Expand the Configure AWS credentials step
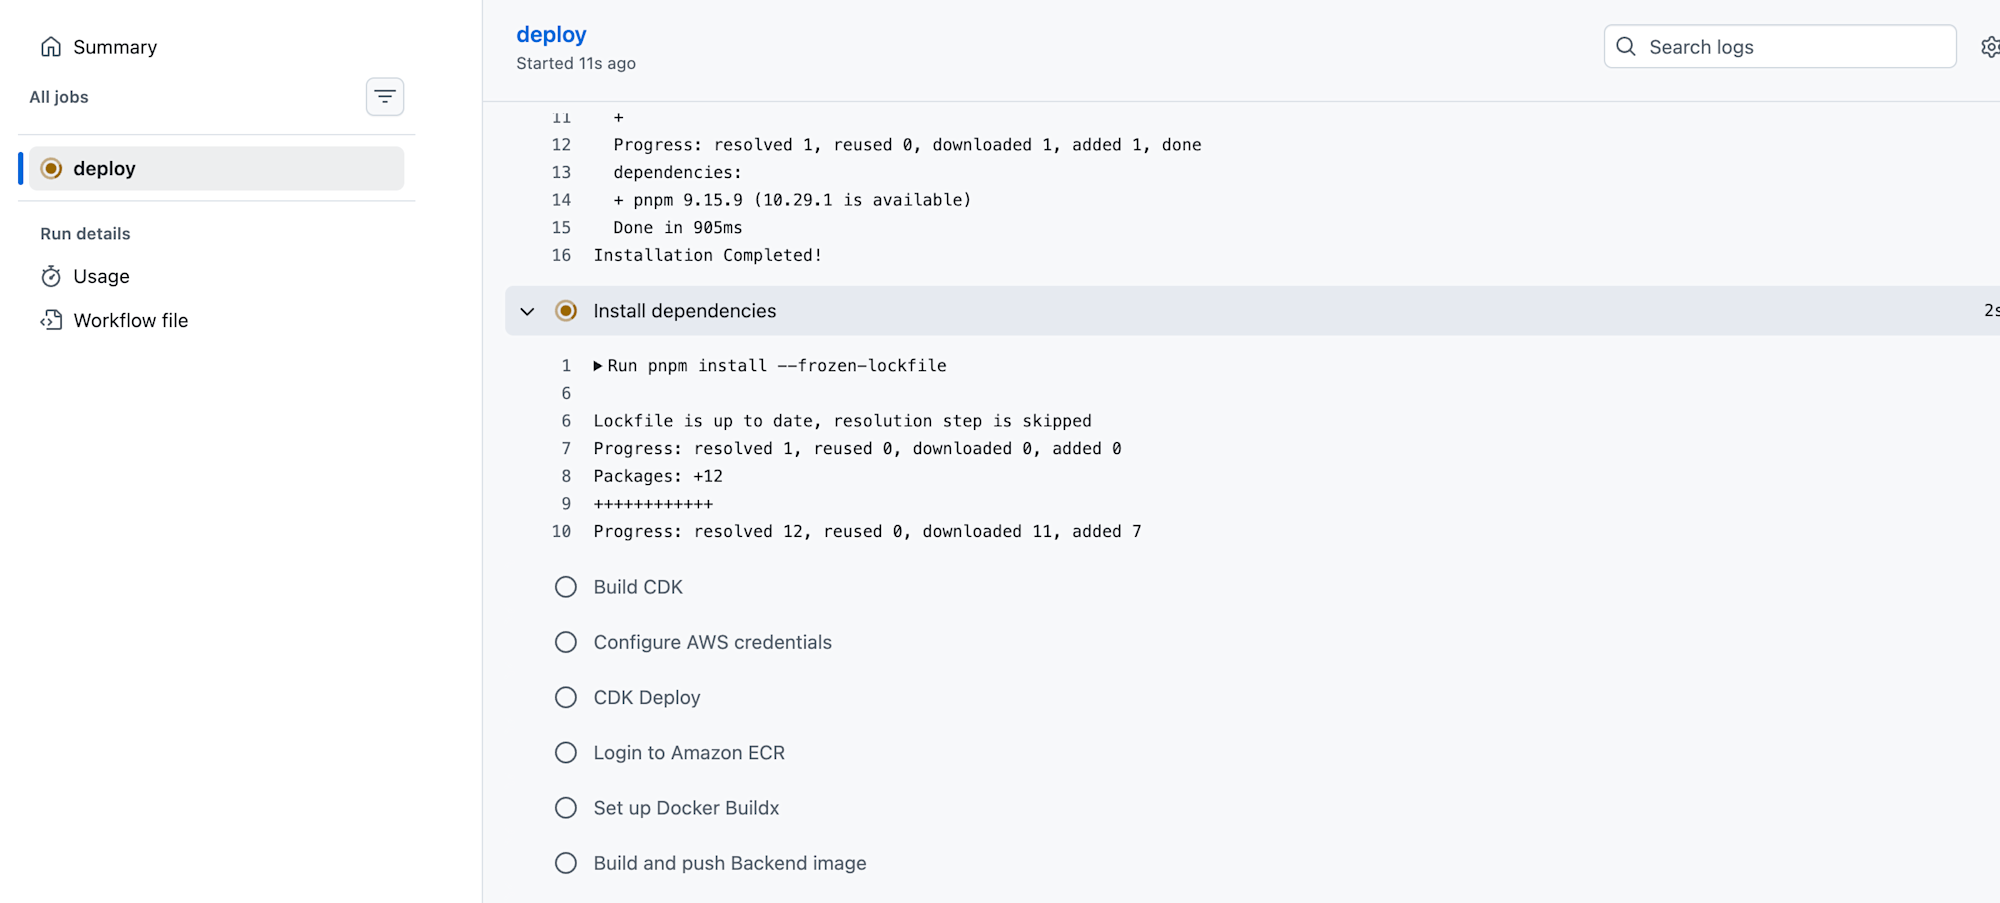 [712, 642]
